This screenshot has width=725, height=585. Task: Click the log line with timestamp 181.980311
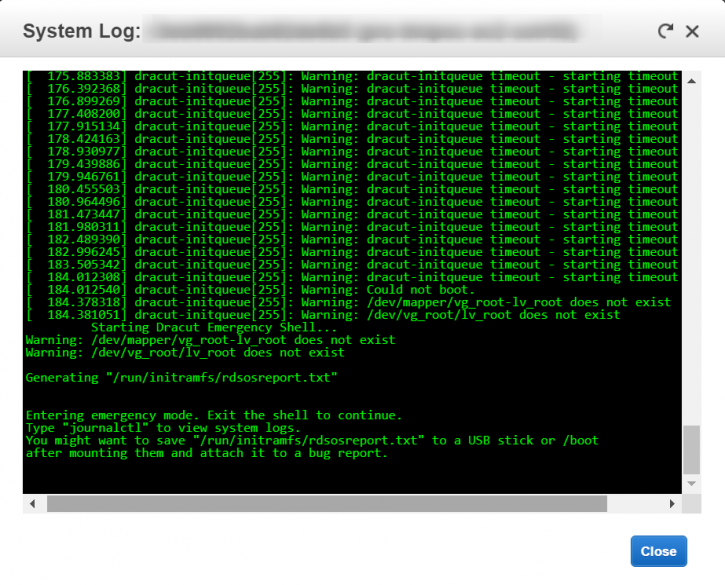point(352,227)
